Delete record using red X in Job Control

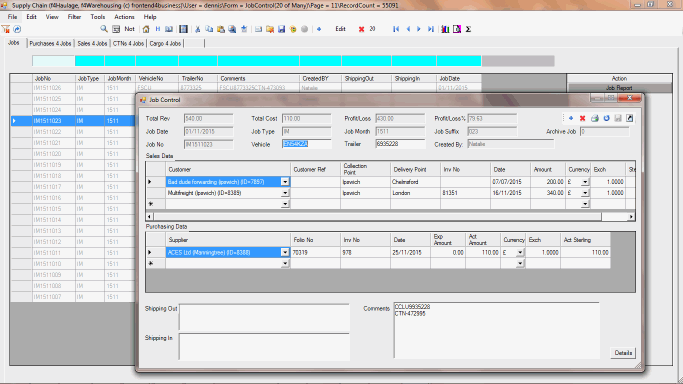582,118
